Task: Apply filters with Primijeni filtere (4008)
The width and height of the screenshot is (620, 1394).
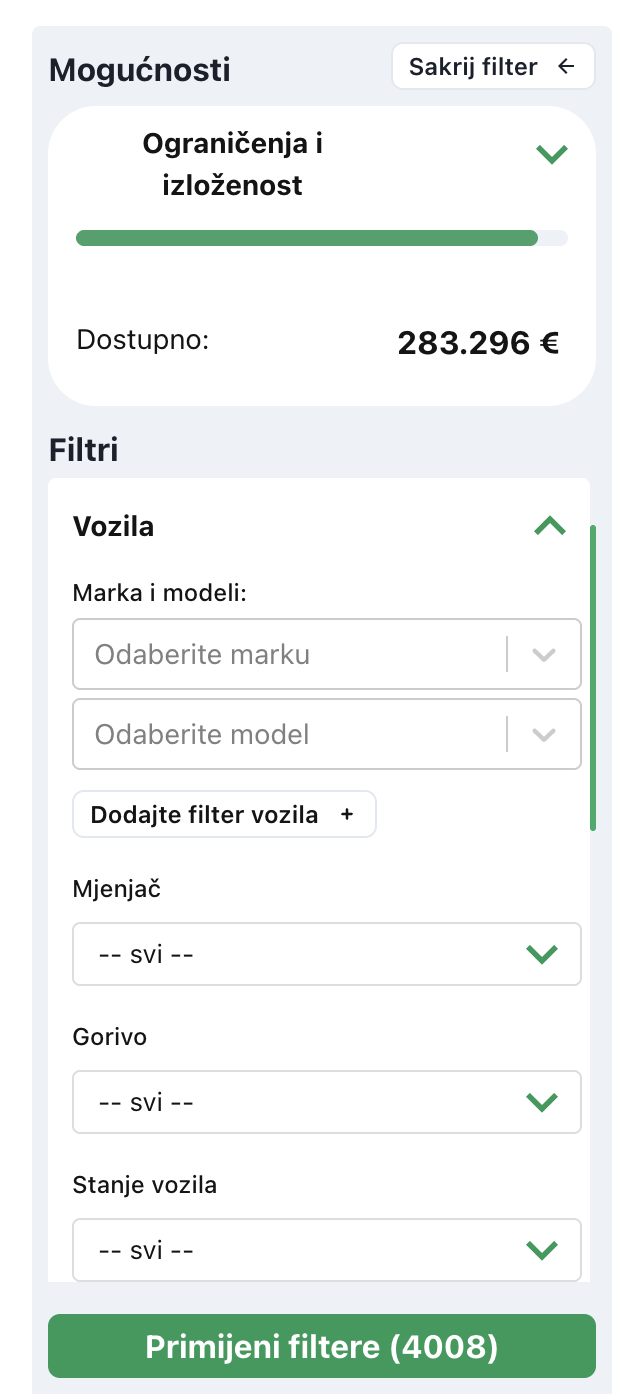Action: click(322, 1346)
